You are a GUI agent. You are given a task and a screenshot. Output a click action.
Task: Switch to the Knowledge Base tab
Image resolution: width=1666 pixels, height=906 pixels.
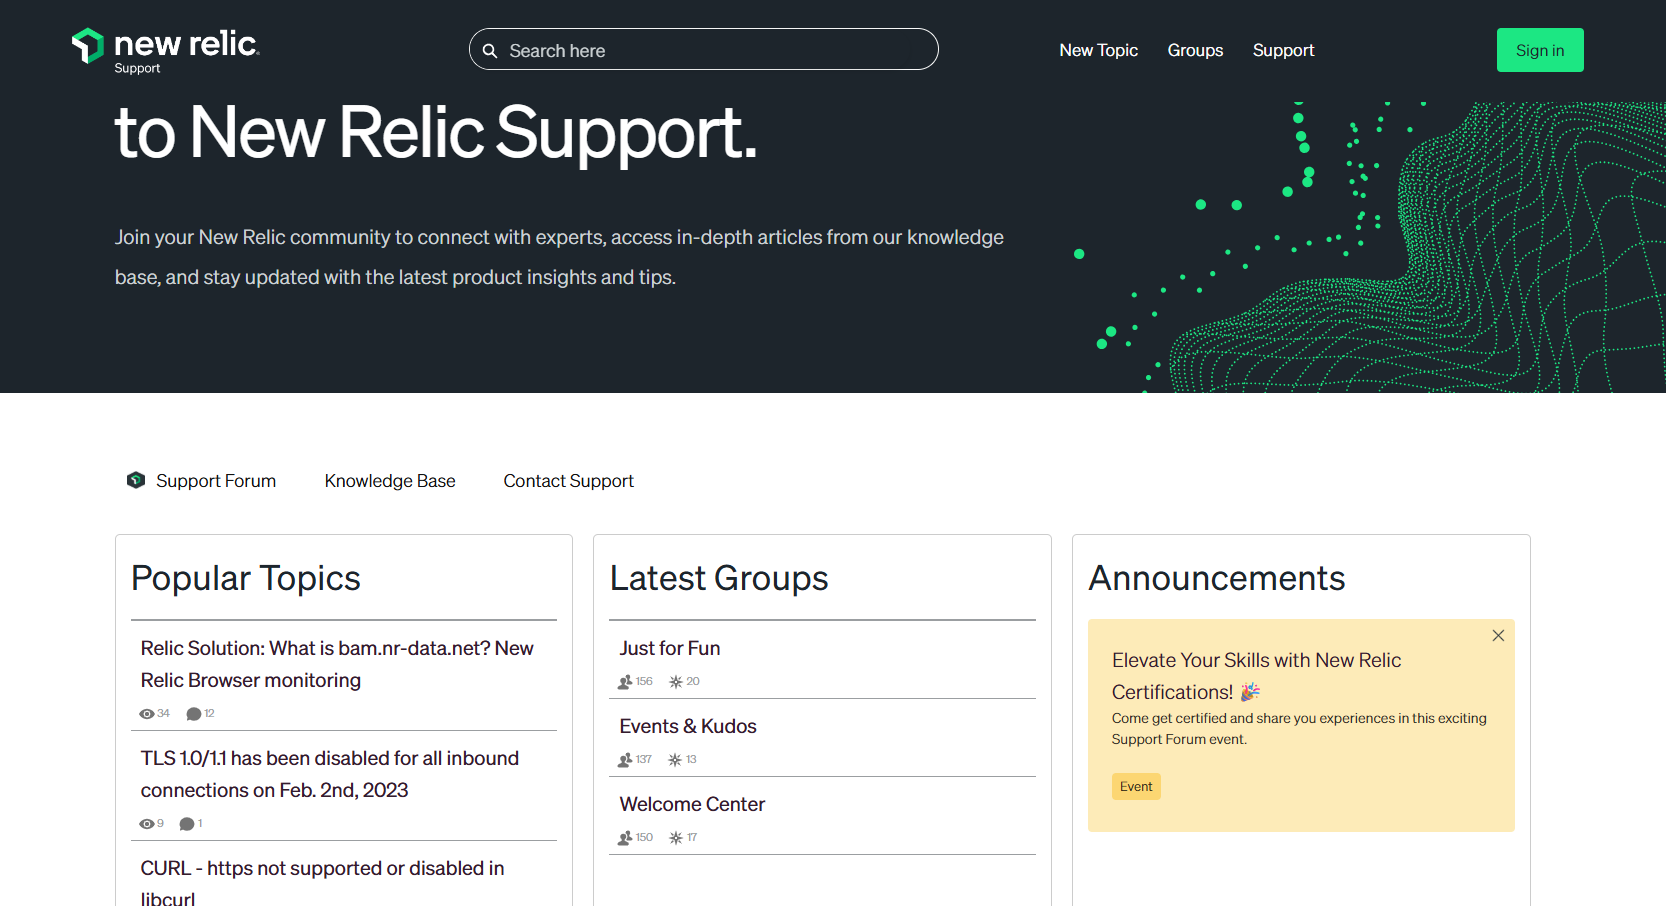tap(390, 480)
